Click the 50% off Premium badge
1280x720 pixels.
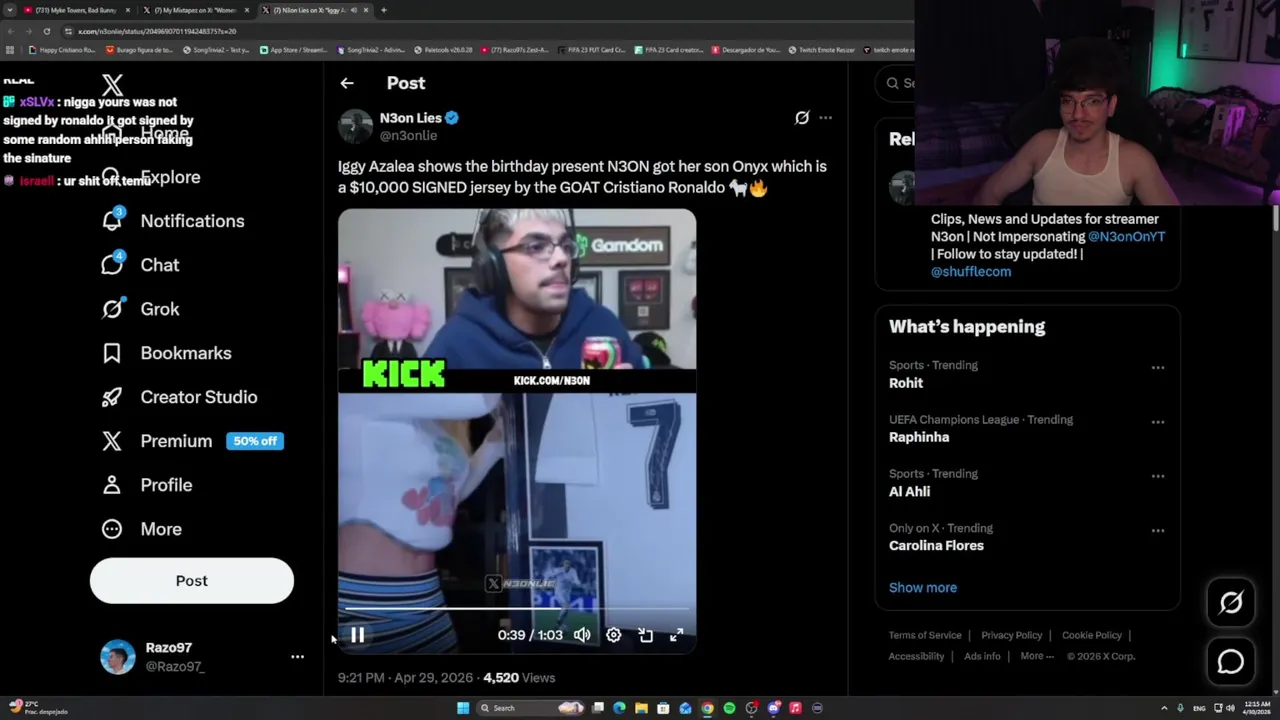255,441
